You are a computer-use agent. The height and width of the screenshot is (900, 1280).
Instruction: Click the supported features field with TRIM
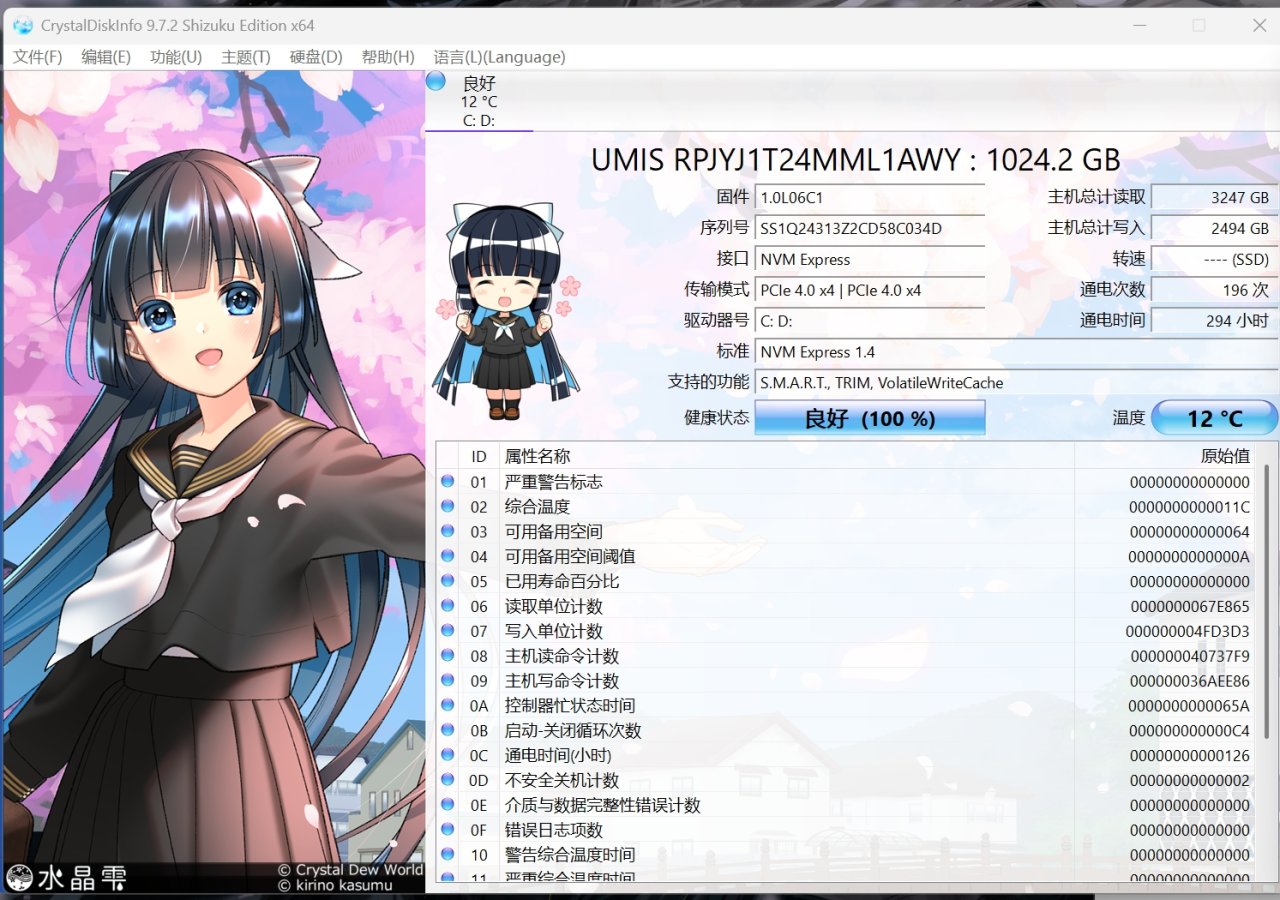1016,383
